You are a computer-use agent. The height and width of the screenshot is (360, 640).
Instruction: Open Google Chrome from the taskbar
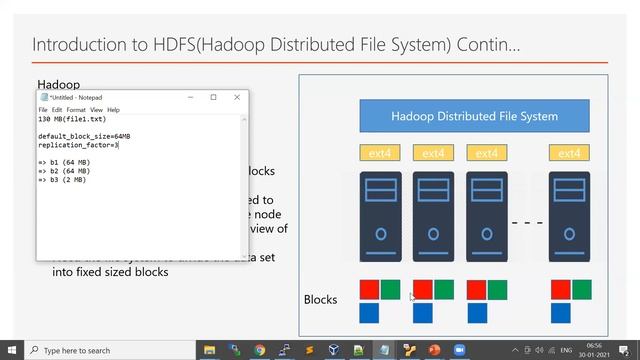(x=260, y=350)
